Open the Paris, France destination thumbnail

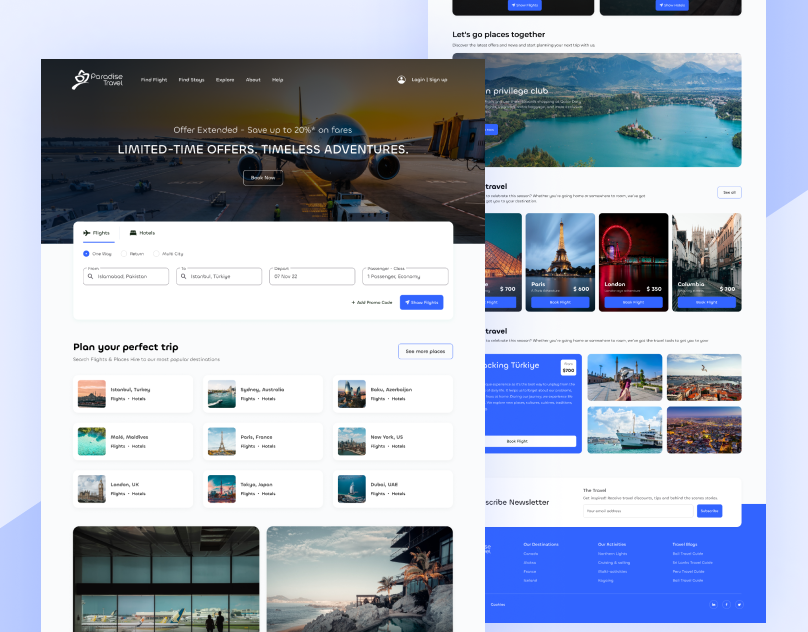pyautogui.click(x=222, y=441)
